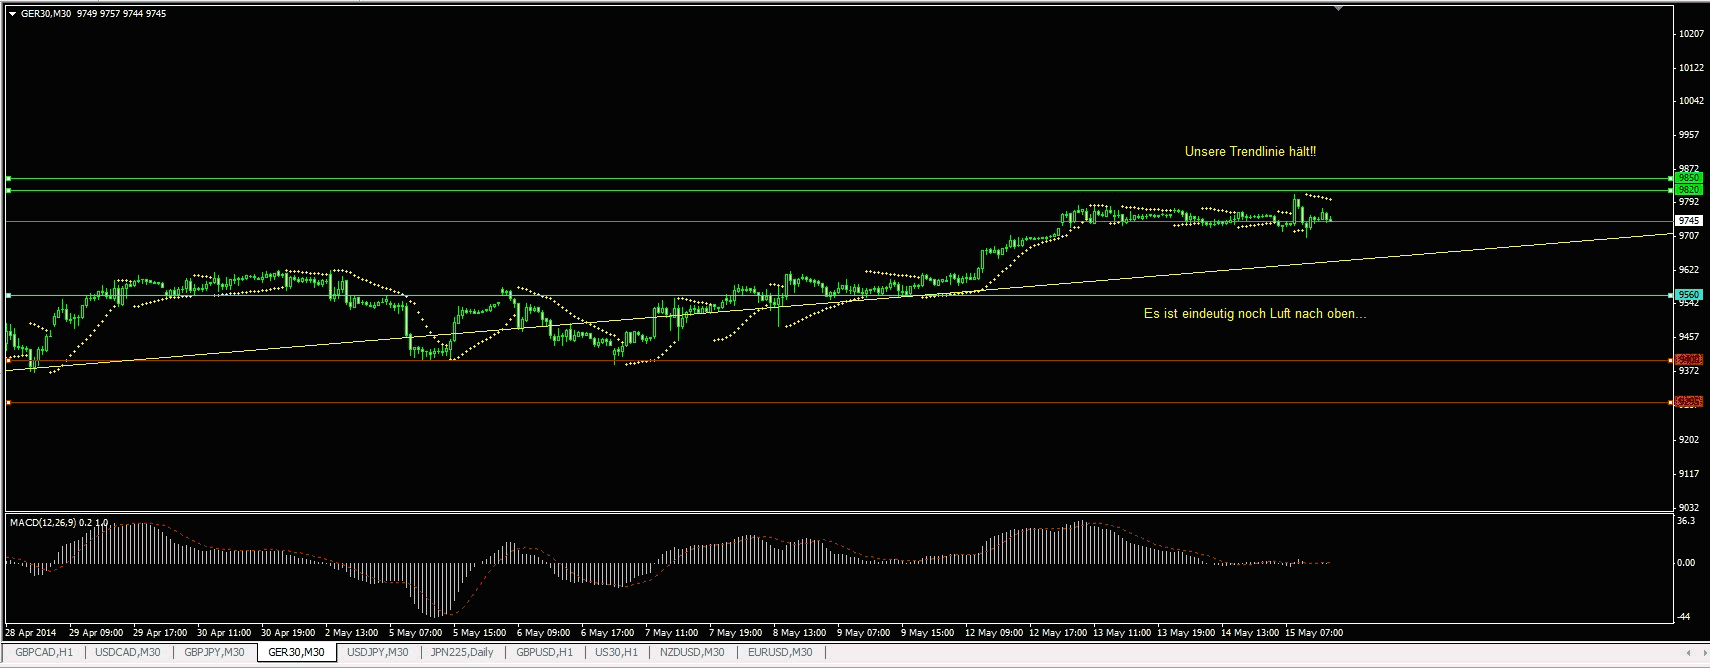Screen dimensions: 1710x668
Task: Click the dropdown arrow beside GER30,M30 title
Action: tap(12, 14)
